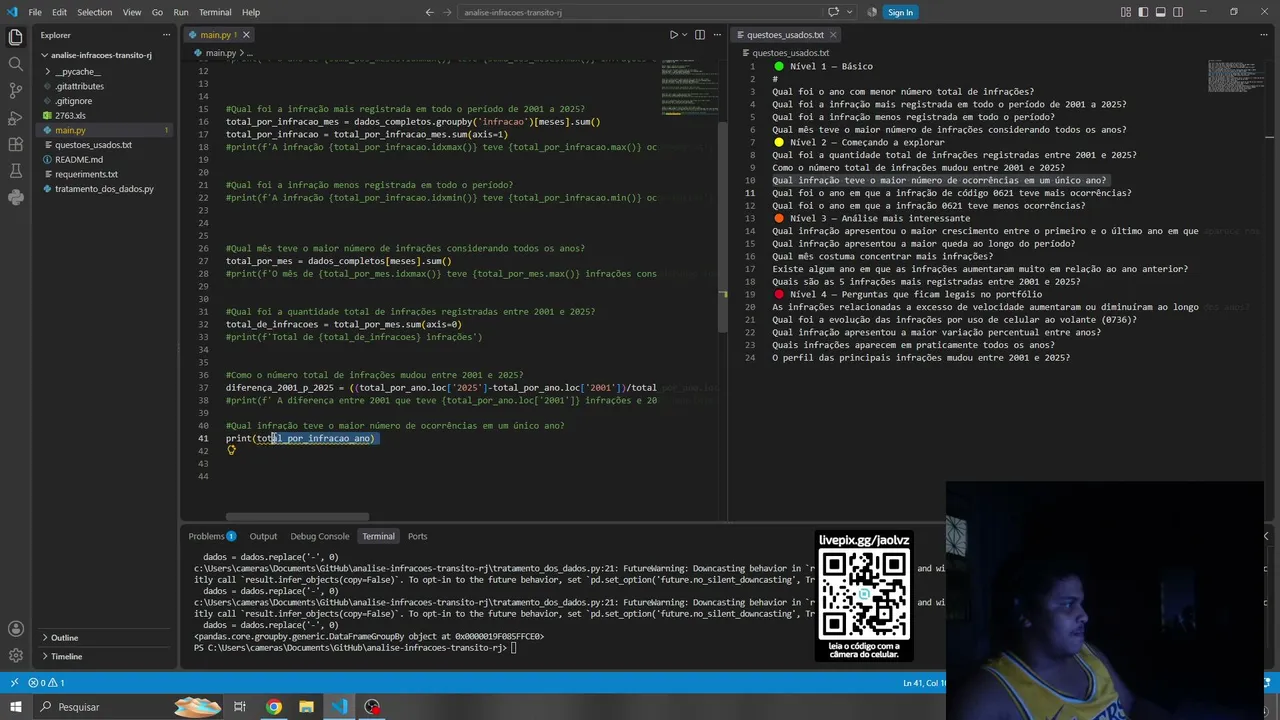Switch to the Ports panel tab
The height and width of the screenshot is (720, 1280).
pos(417,536)
